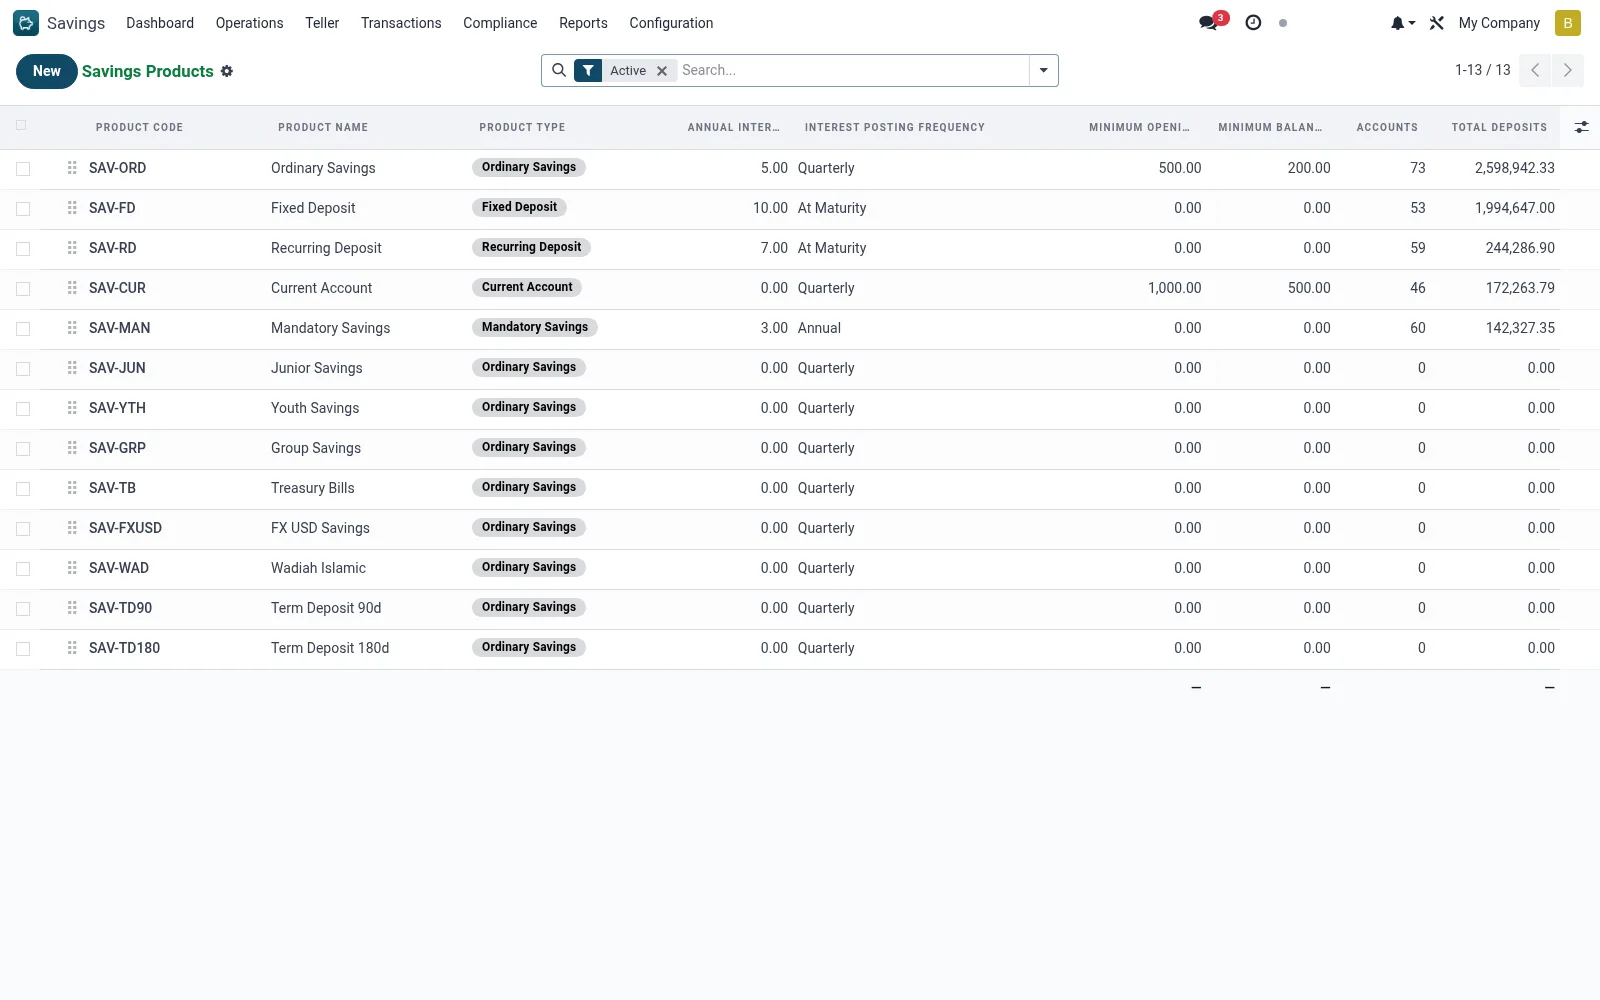Open the Fixed Deposit product record
Screen dimensions: 1600x1000
pos(313,208)
